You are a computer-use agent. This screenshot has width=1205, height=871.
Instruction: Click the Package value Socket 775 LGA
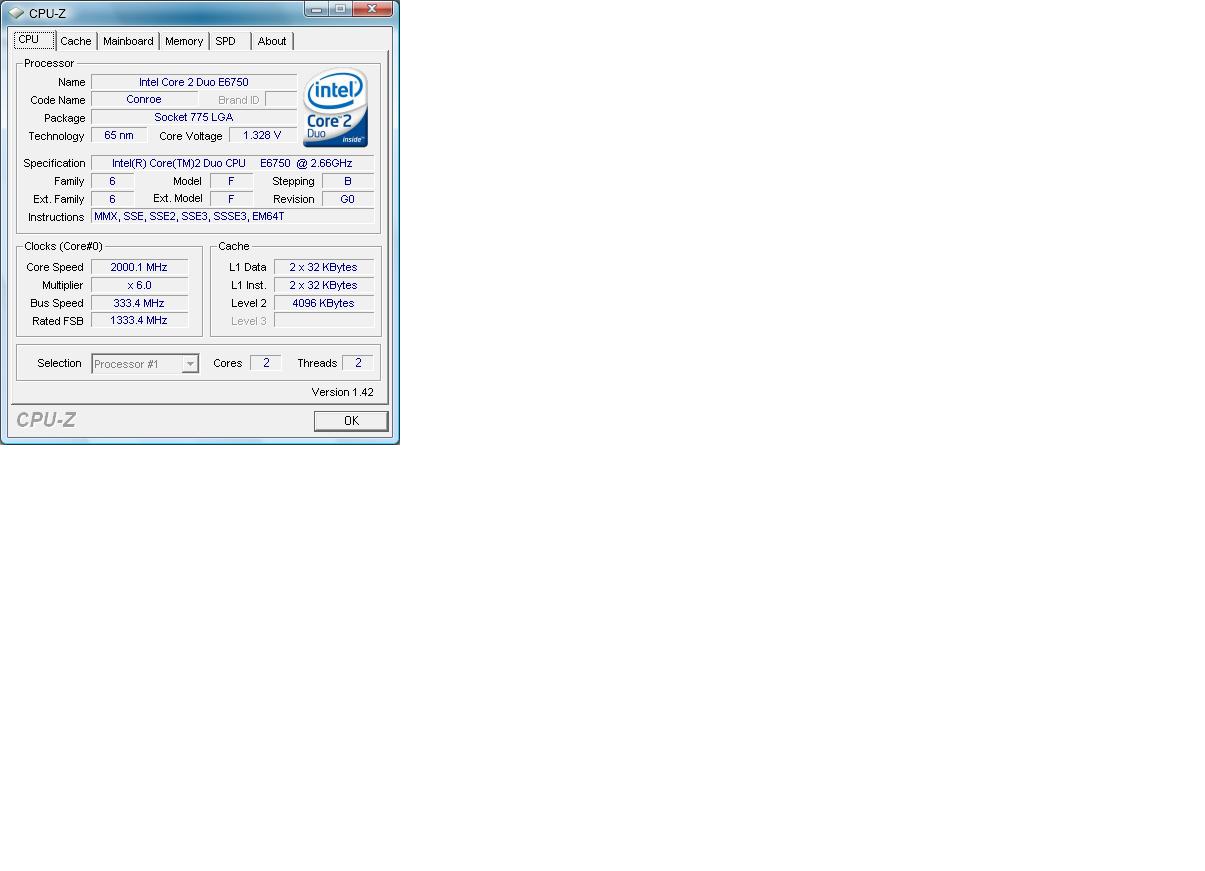pyautogui.click(x=194, y=118)
